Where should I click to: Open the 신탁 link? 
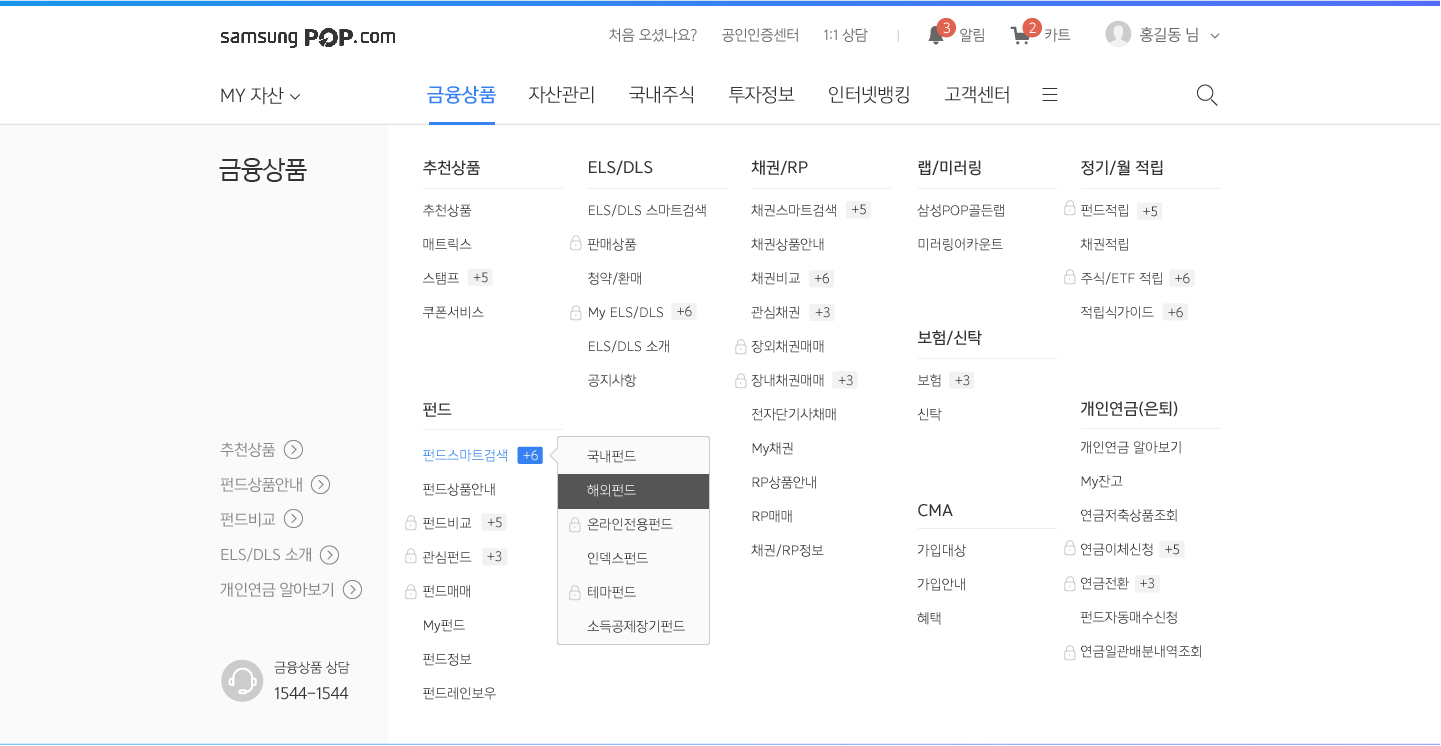(x=929, y=414)
